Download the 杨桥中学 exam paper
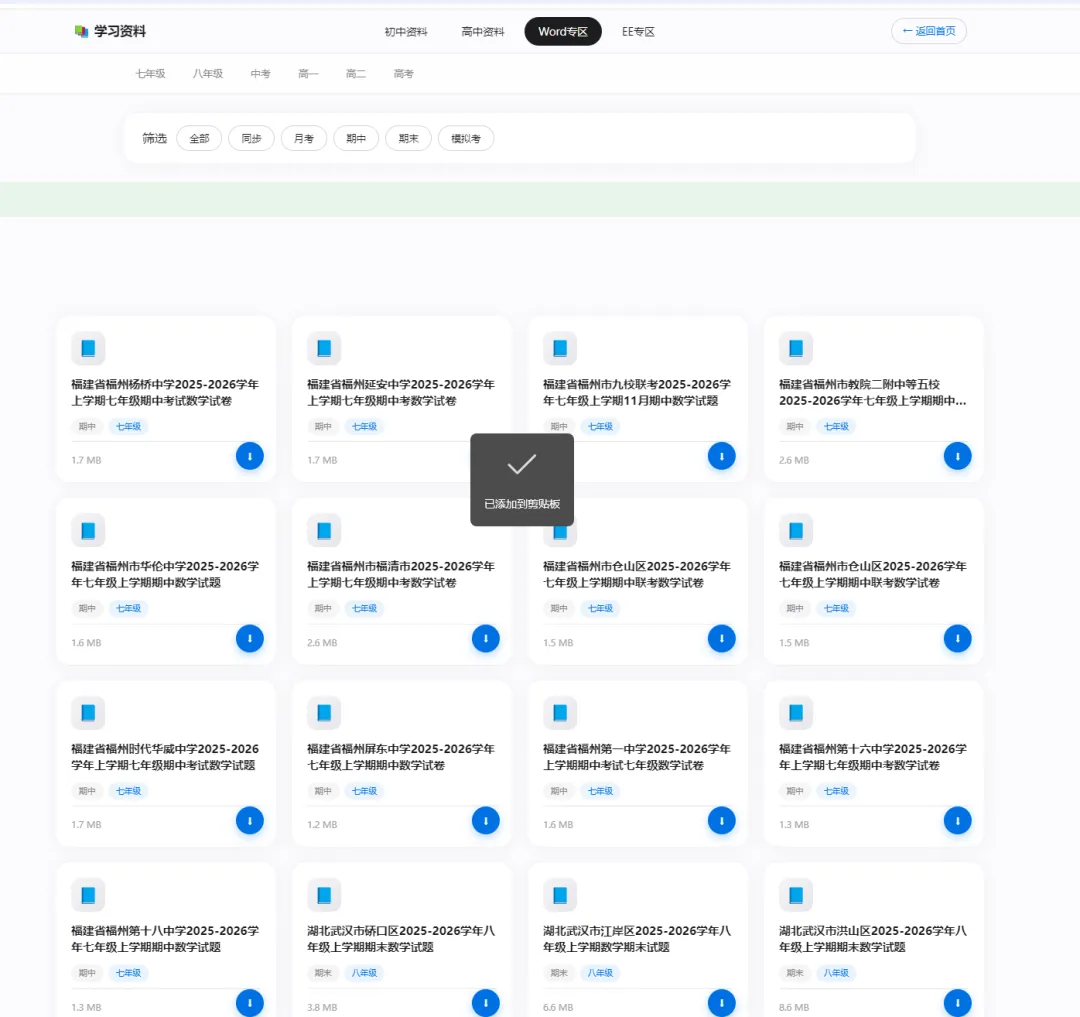Image resolution: width=1080 pixels, height=1017 pixels. tap(249, 456)
